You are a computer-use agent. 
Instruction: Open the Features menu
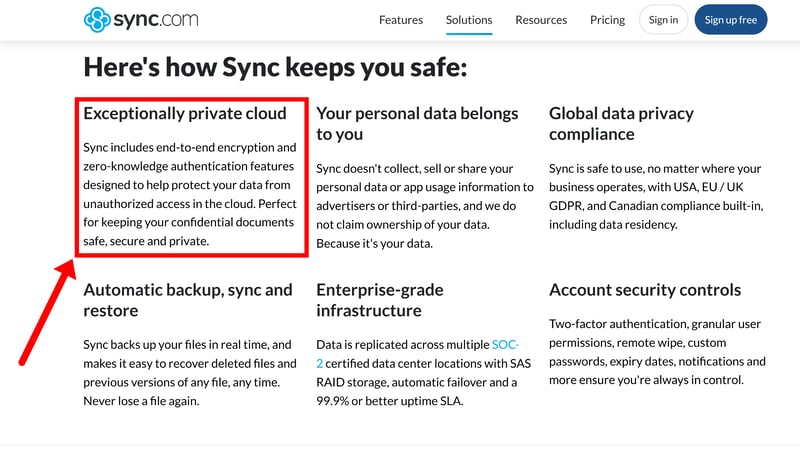pos(400,20)
